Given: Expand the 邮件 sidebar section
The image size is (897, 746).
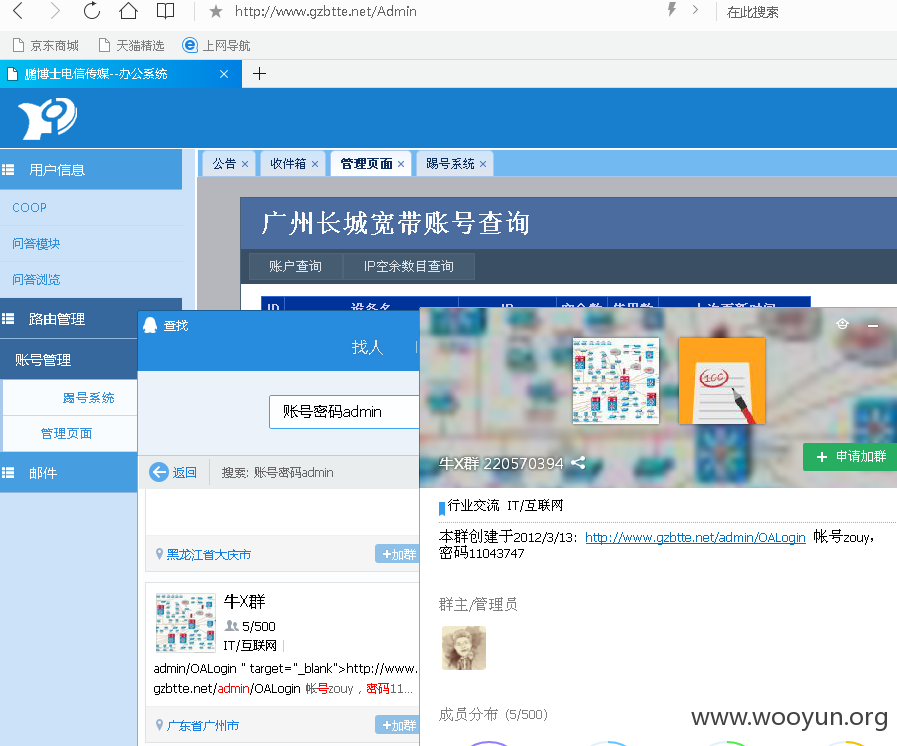Looking at the screenshot, I should click(69, 473).
